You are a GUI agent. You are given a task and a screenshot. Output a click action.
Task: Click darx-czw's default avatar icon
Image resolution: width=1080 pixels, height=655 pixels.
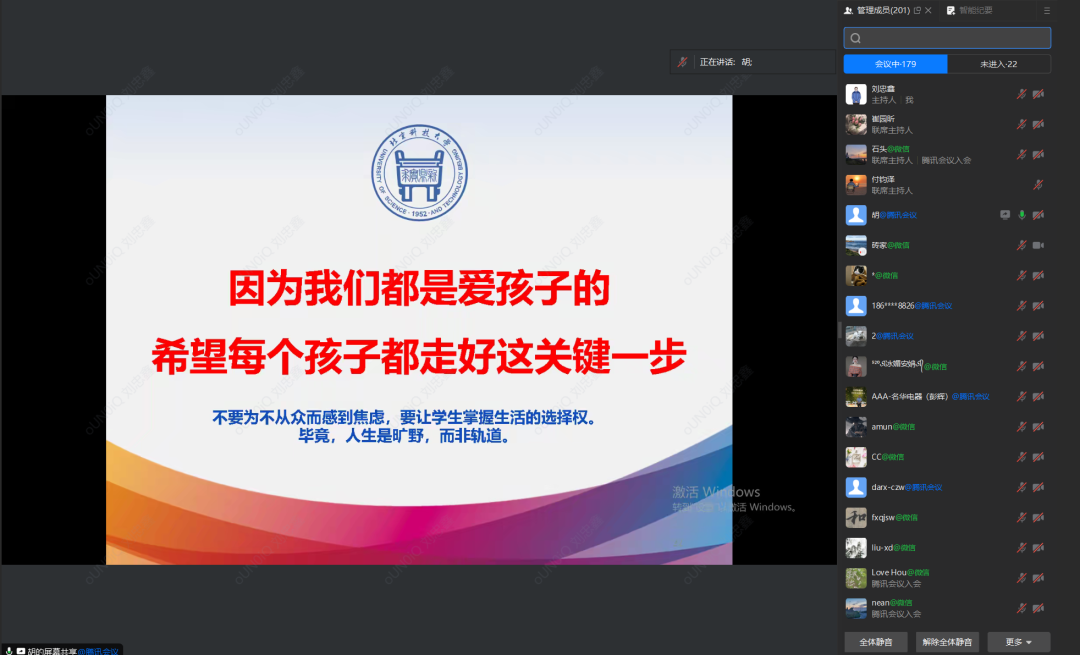pyautogui.click(x=855, y=487)
